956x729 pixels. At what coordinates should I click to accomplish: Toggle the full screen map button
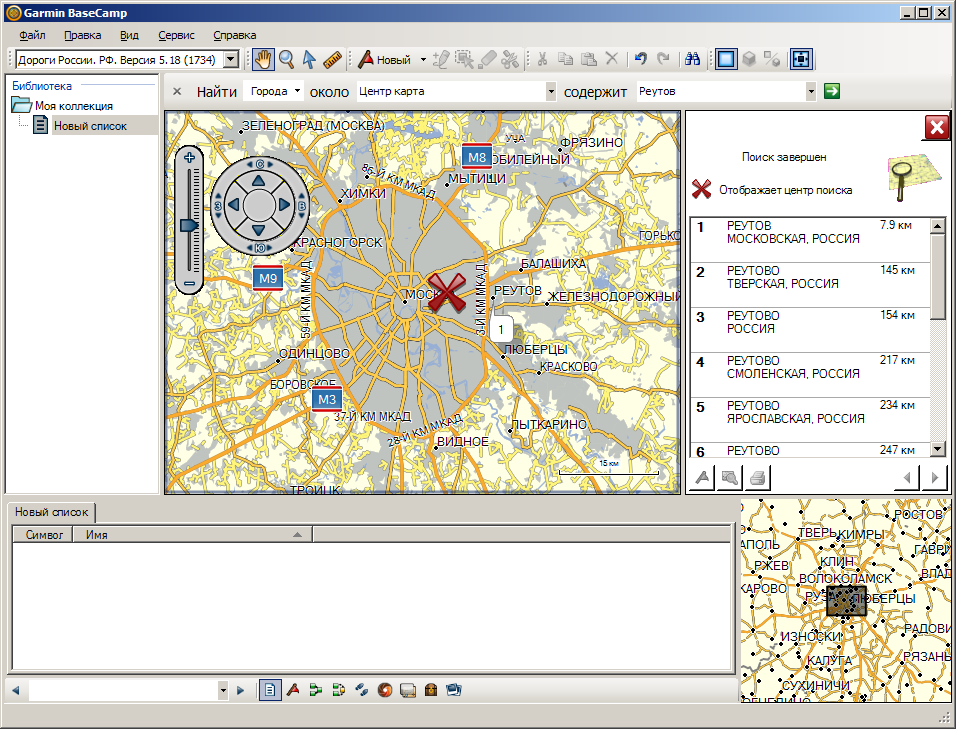click(x=801, y=59)
